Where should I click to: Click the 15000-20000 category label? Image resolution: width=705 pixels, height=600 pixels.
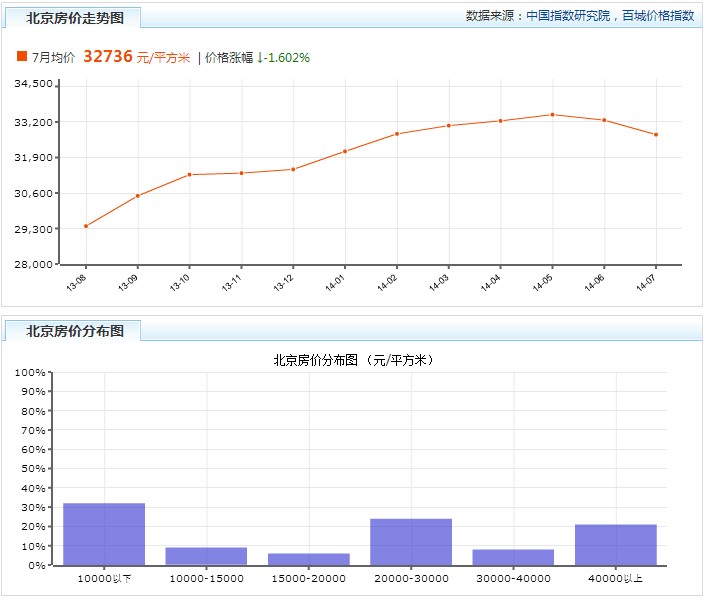click(308, 578)
